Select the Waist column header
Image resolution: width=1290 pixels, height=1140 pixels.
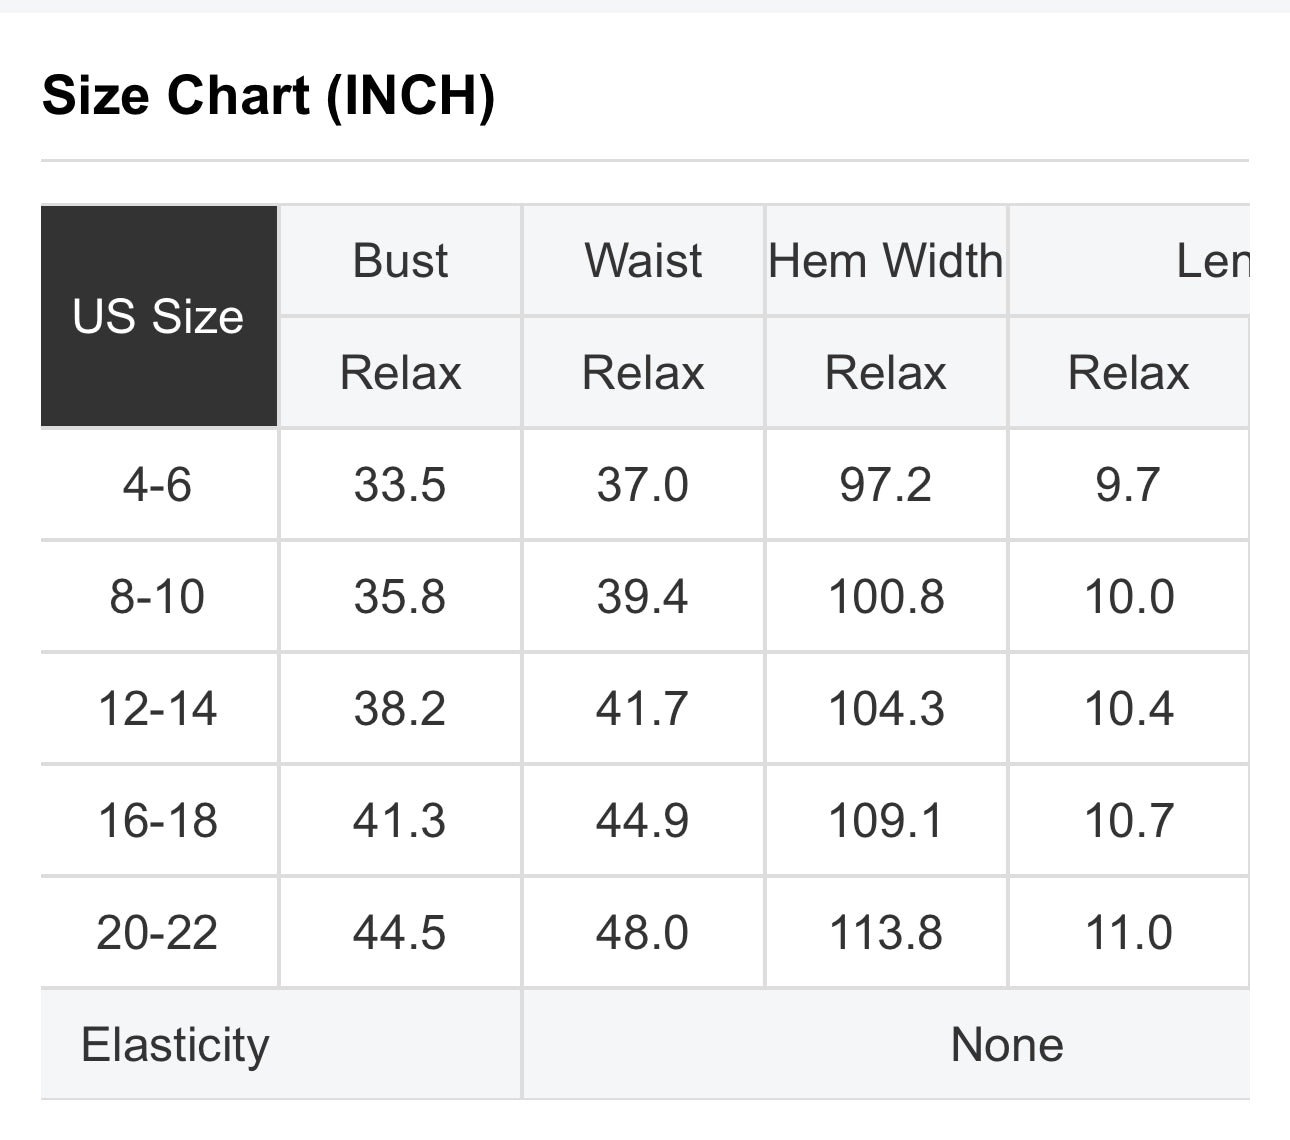(643, 261)
